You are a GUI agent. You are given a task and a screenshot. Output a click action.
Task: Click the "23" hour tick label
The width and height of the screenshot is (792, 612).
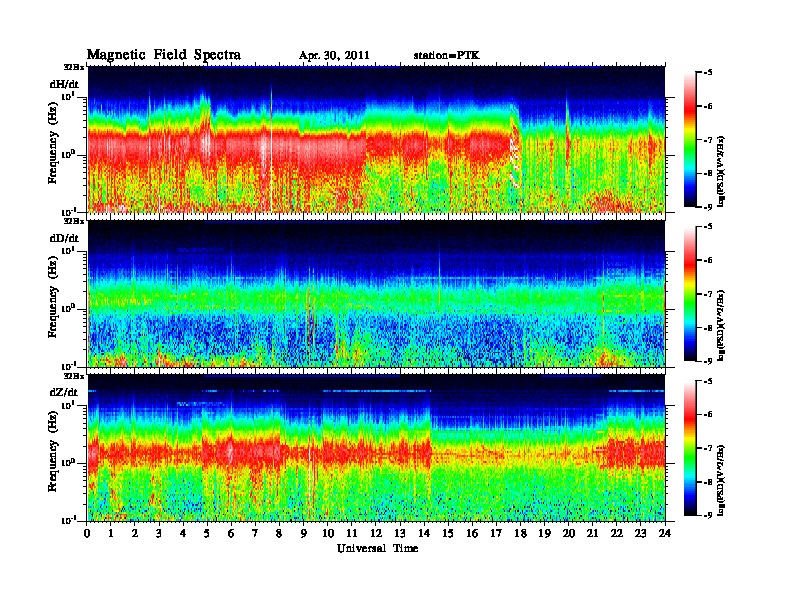[x=641, y=534]
